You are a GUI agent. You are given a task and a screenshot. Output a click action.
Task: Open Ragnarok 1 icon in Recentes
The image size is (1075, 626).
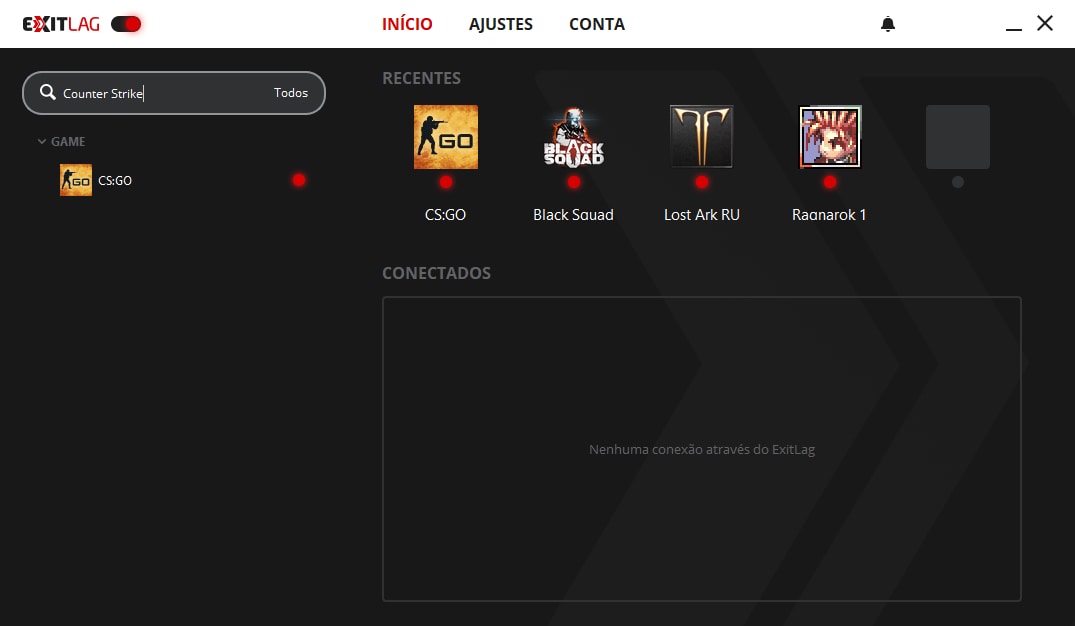[830, 136]
